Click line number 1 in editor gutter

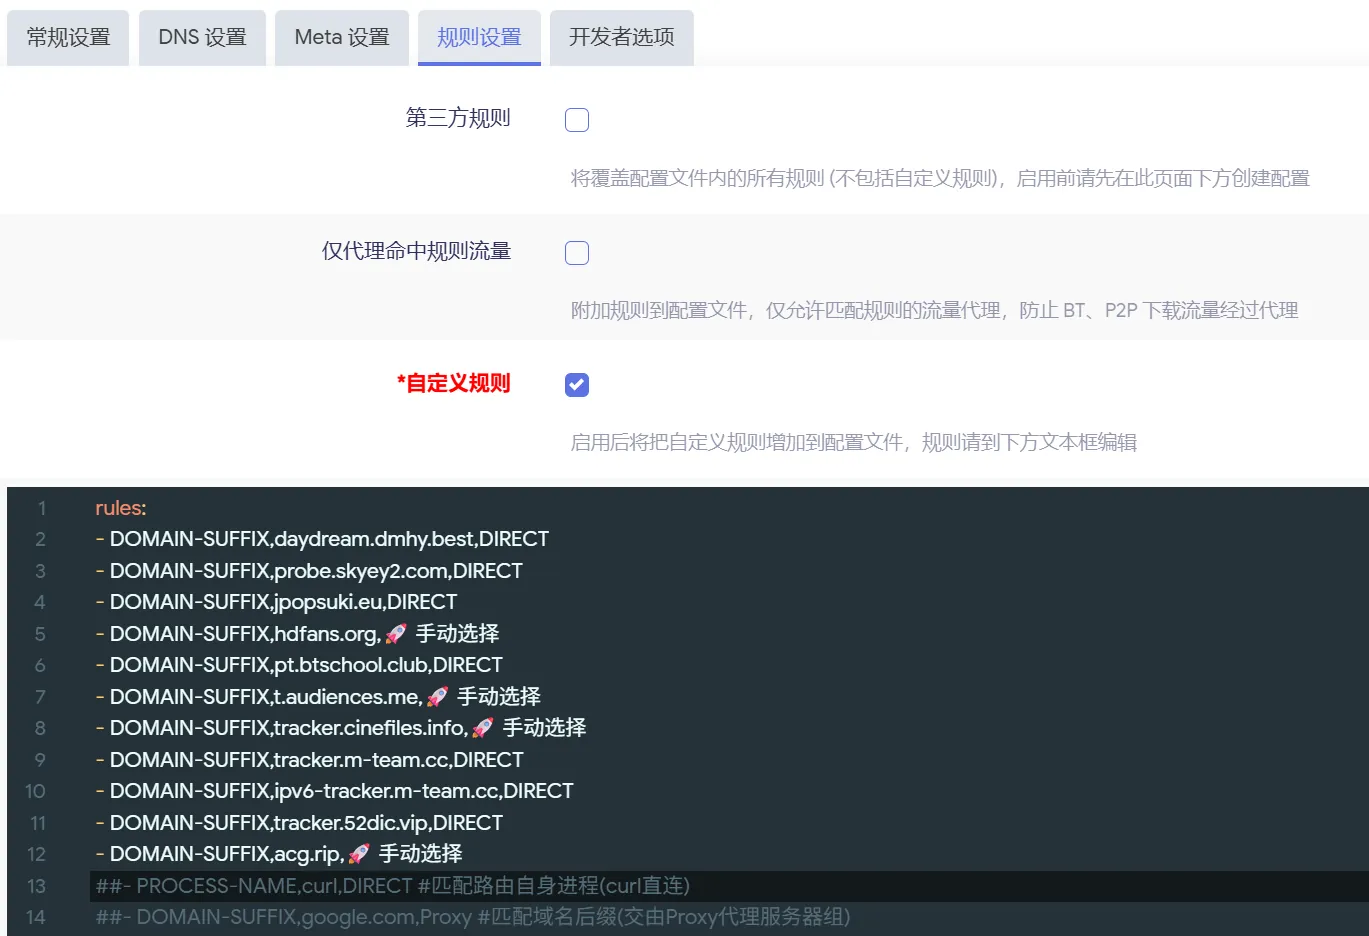42,509
